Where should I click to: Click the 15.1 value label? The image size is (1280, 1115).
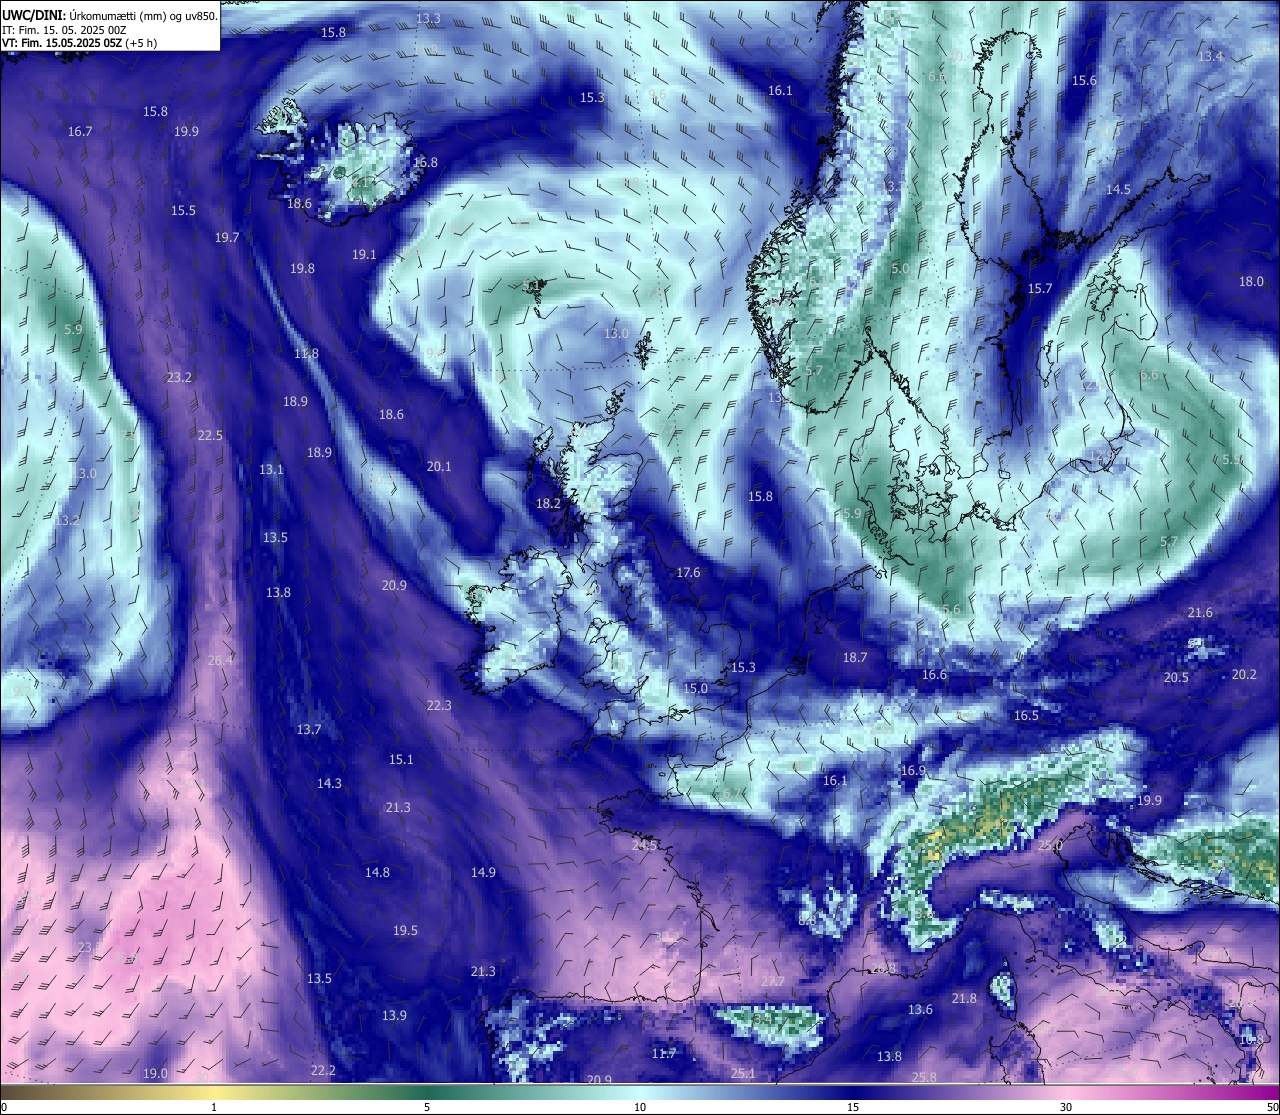[401, 760]
